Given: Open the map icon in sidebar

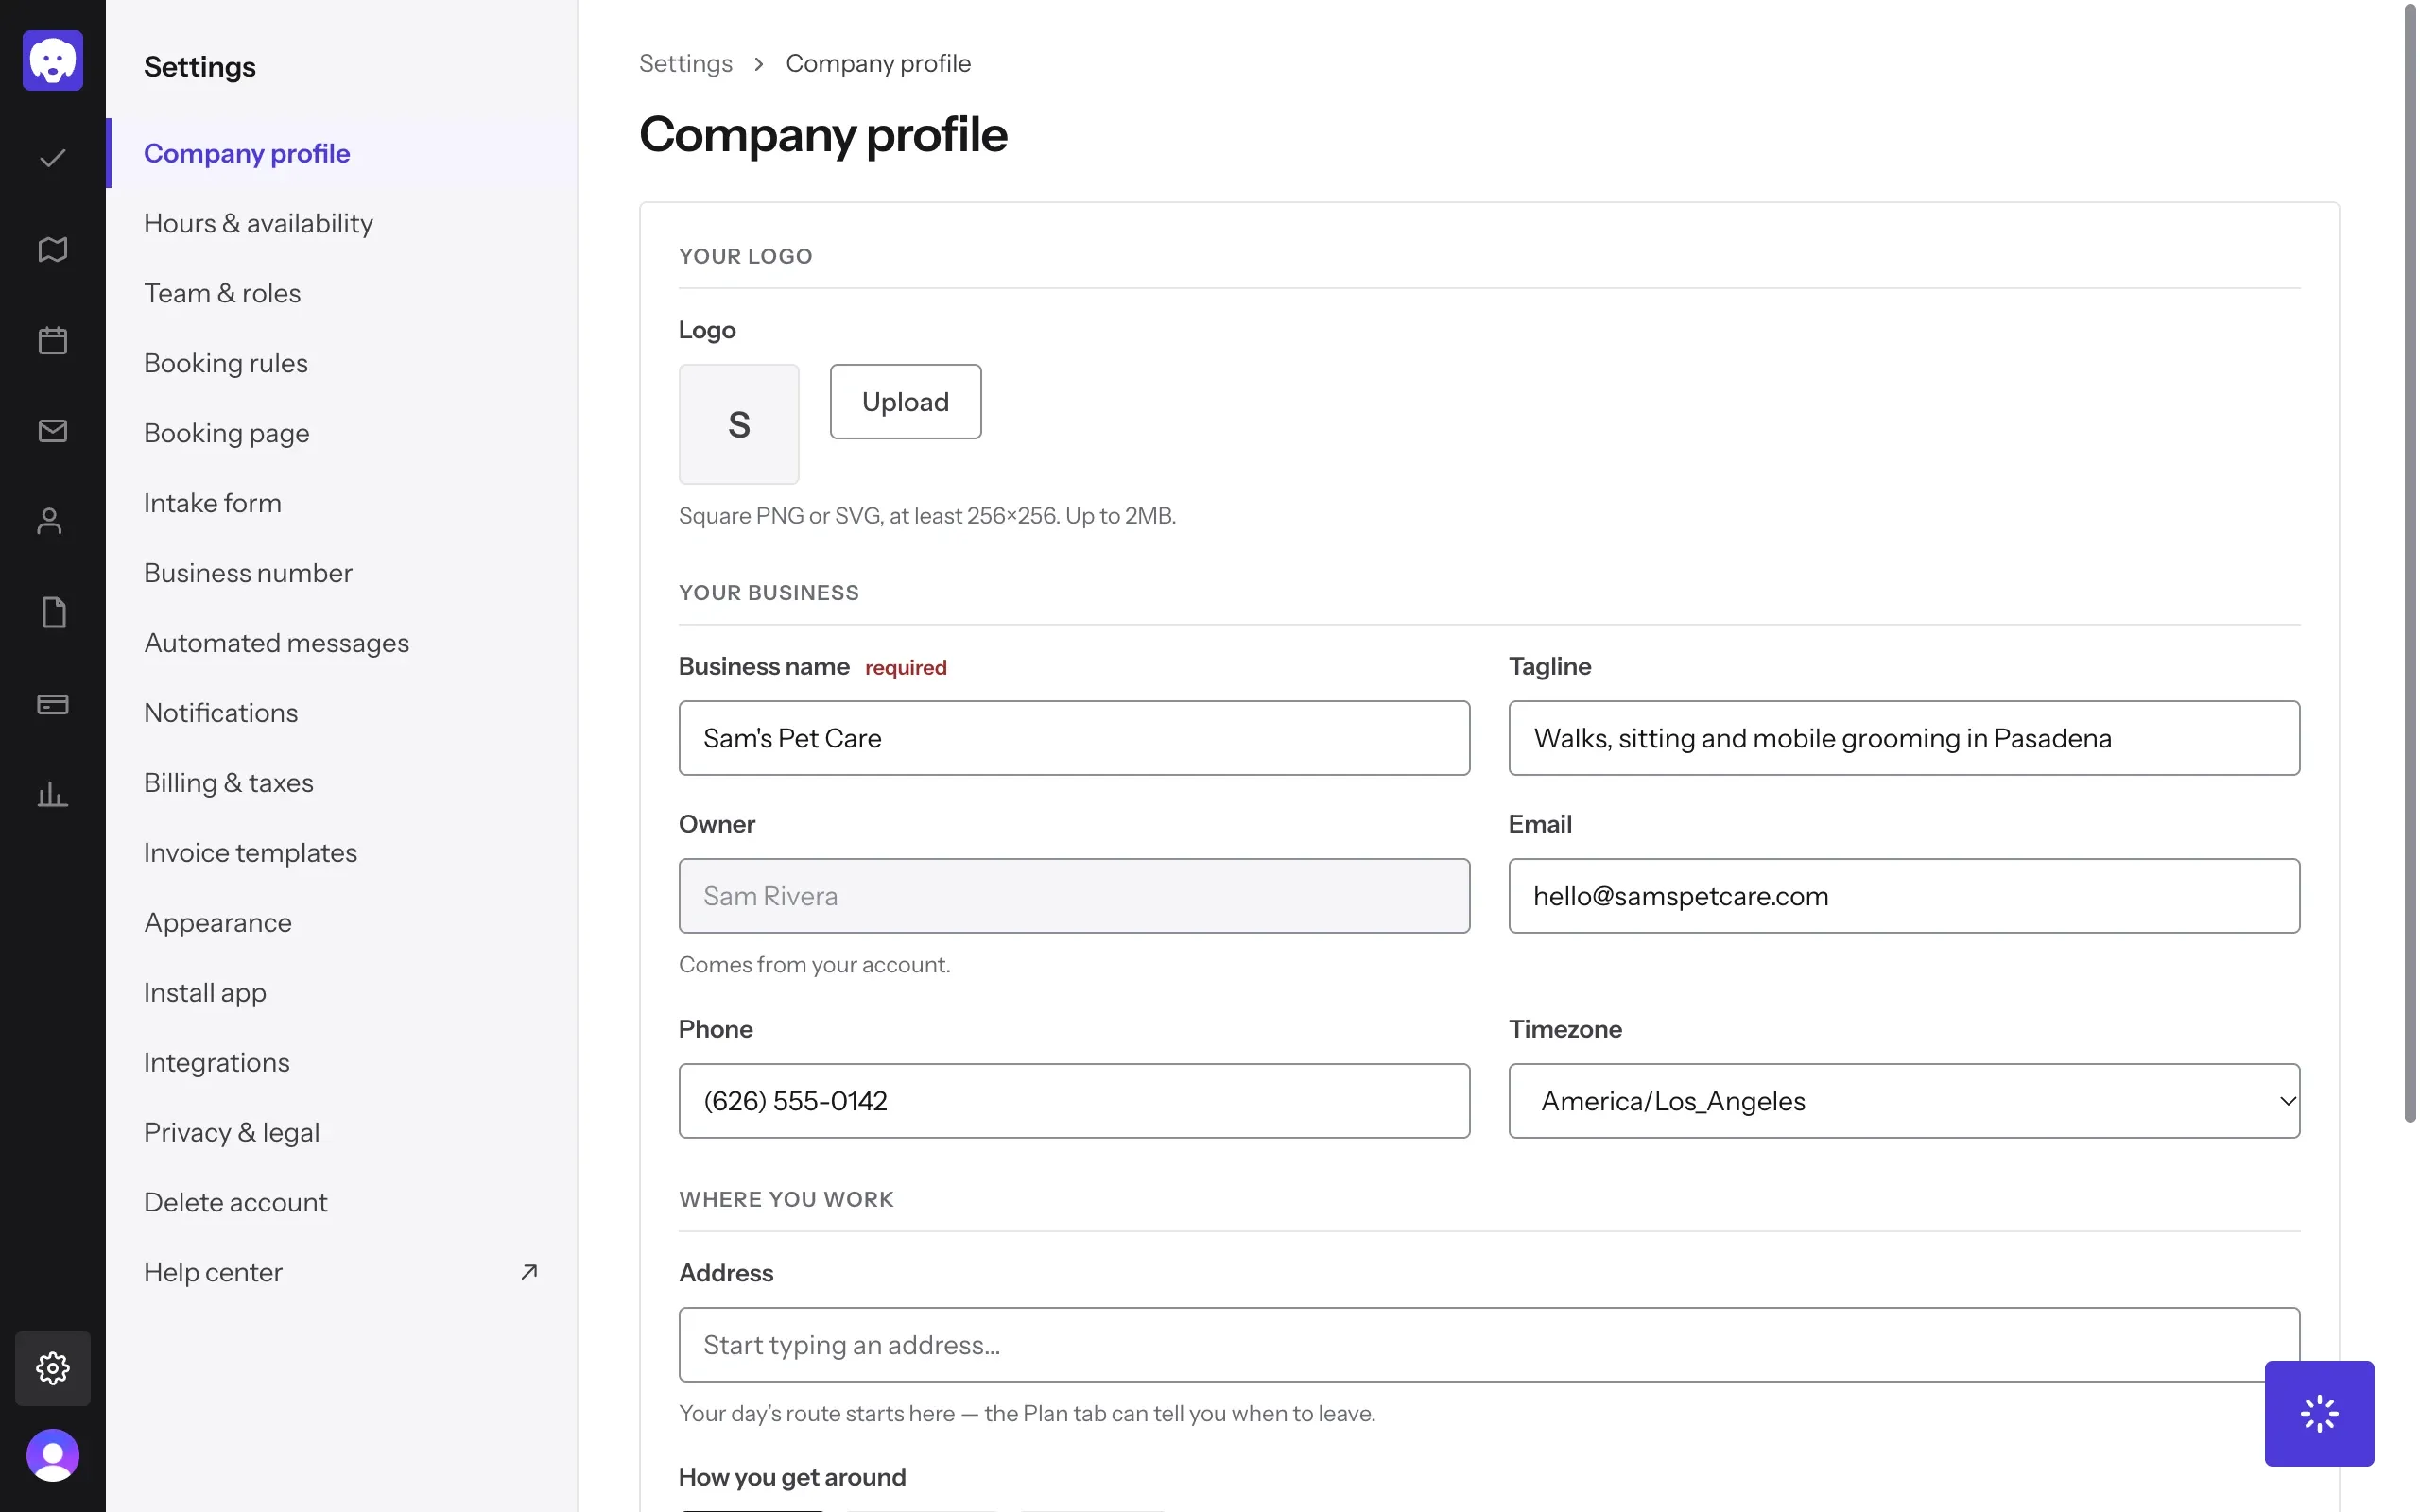Looking at the screenshot, I should 53,249.
